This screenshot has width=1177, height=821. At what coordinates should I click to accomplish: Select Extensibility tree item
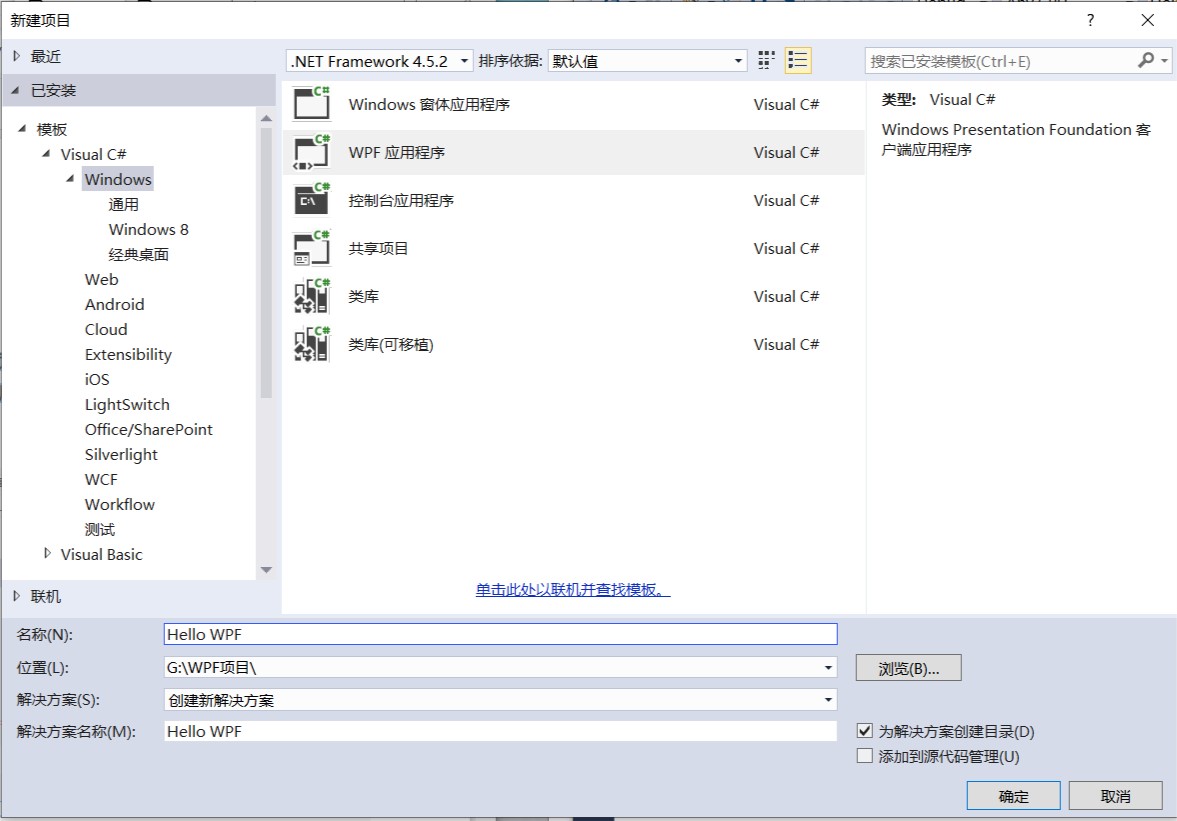click(128, 354)
